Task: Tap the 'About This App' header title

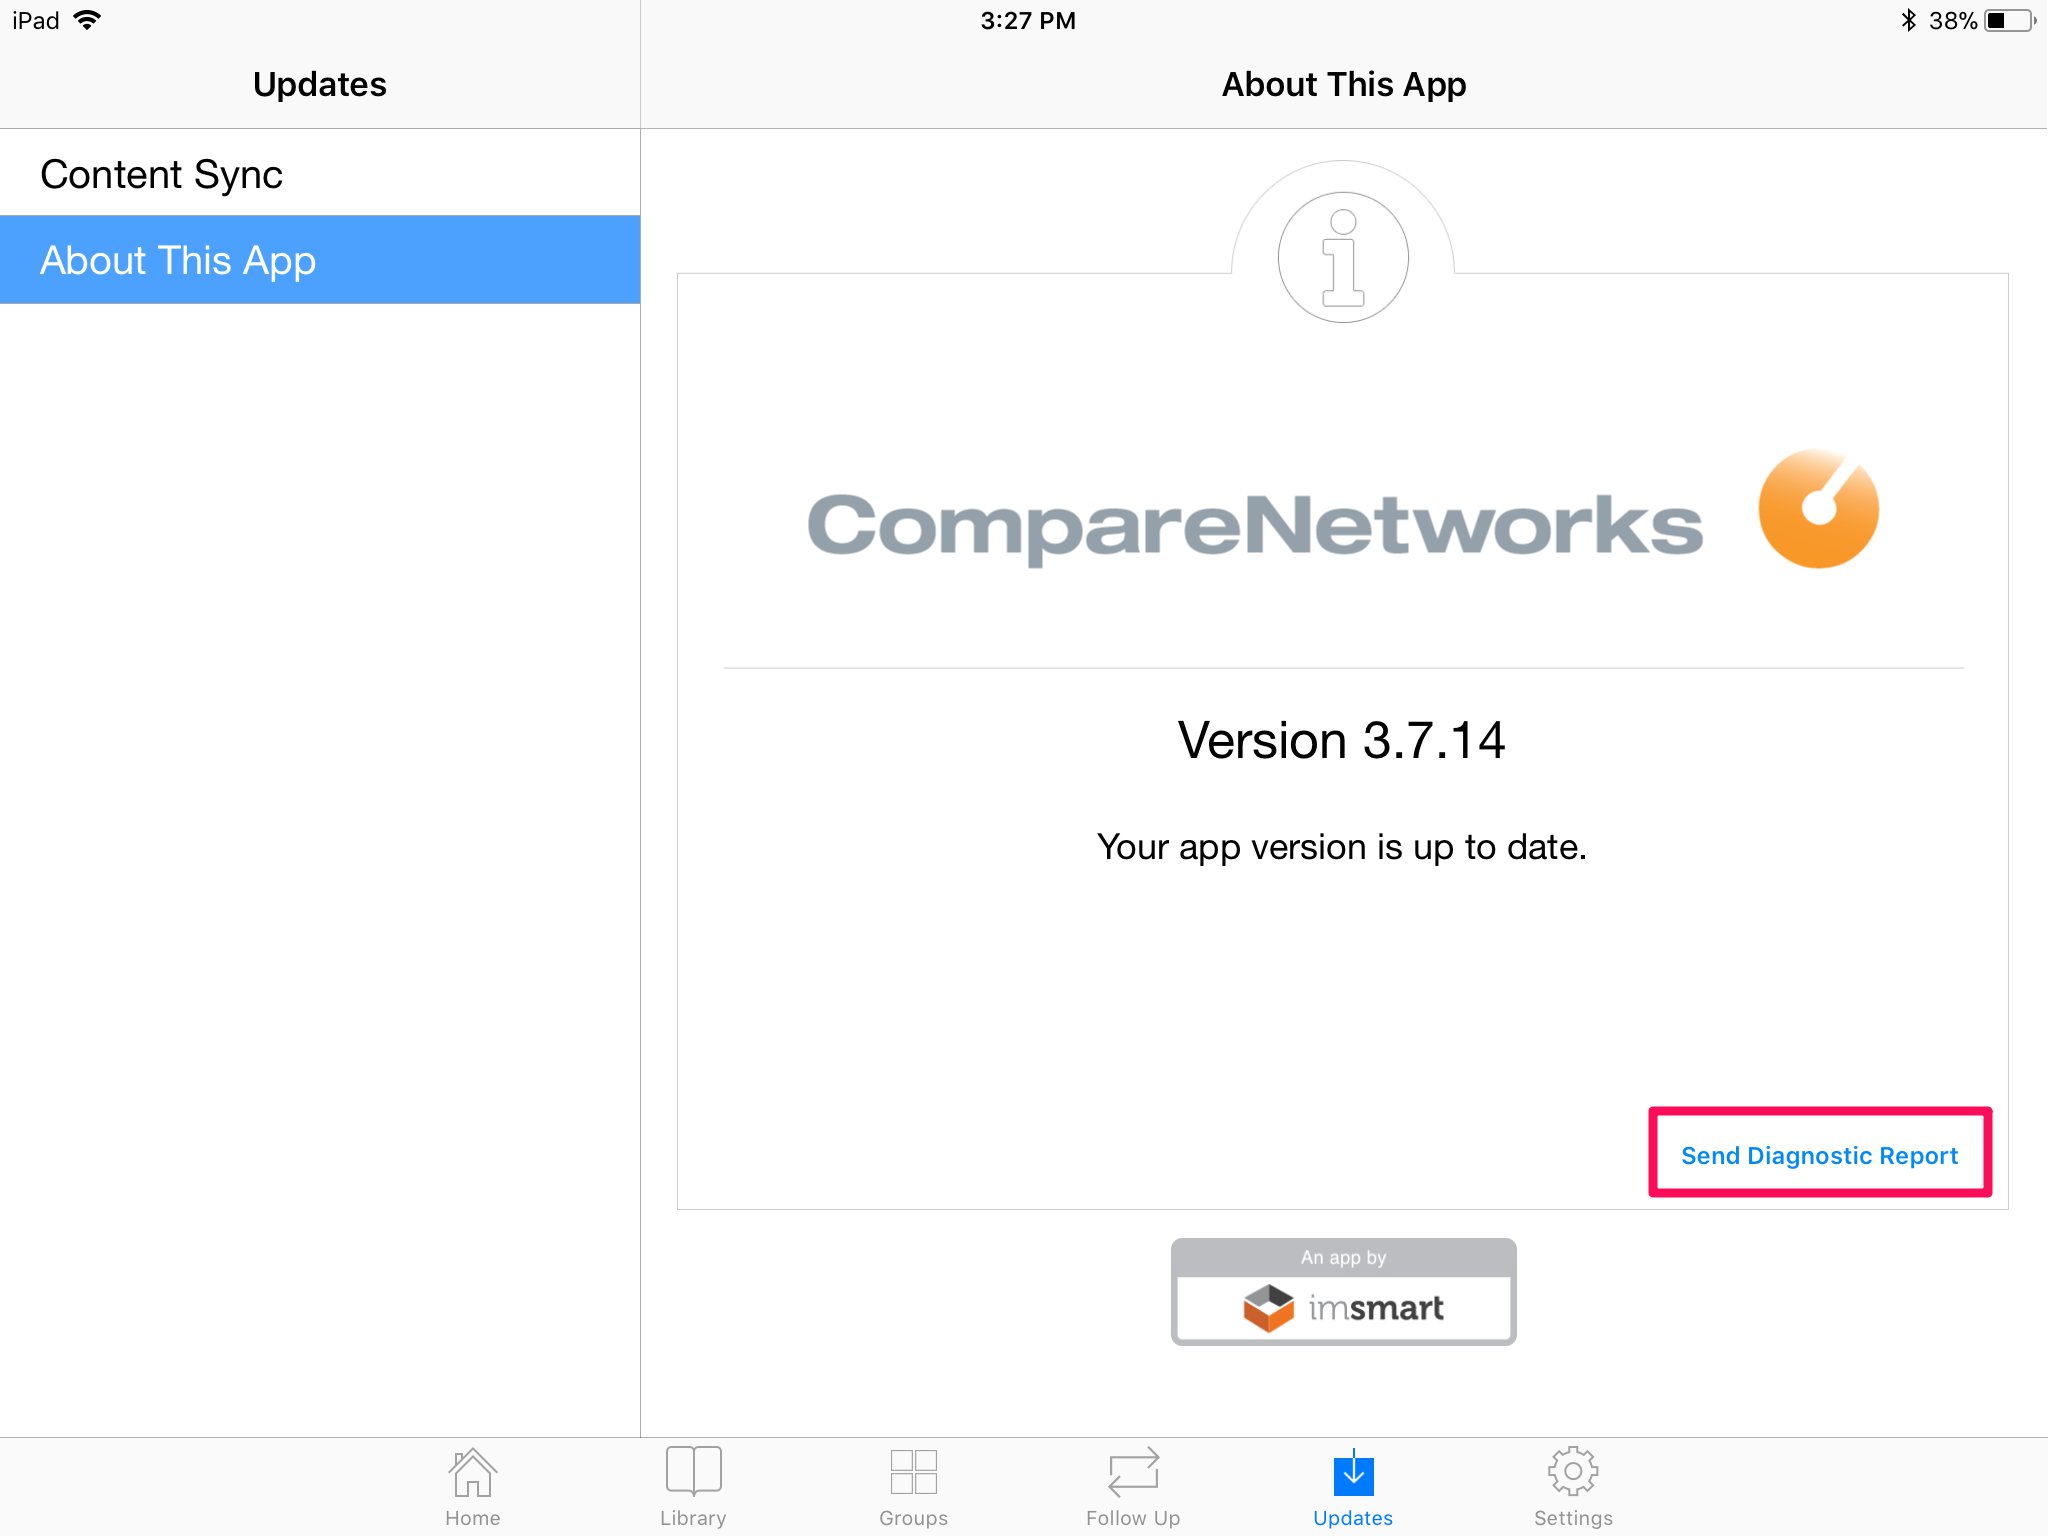Action: point(1344,84)
